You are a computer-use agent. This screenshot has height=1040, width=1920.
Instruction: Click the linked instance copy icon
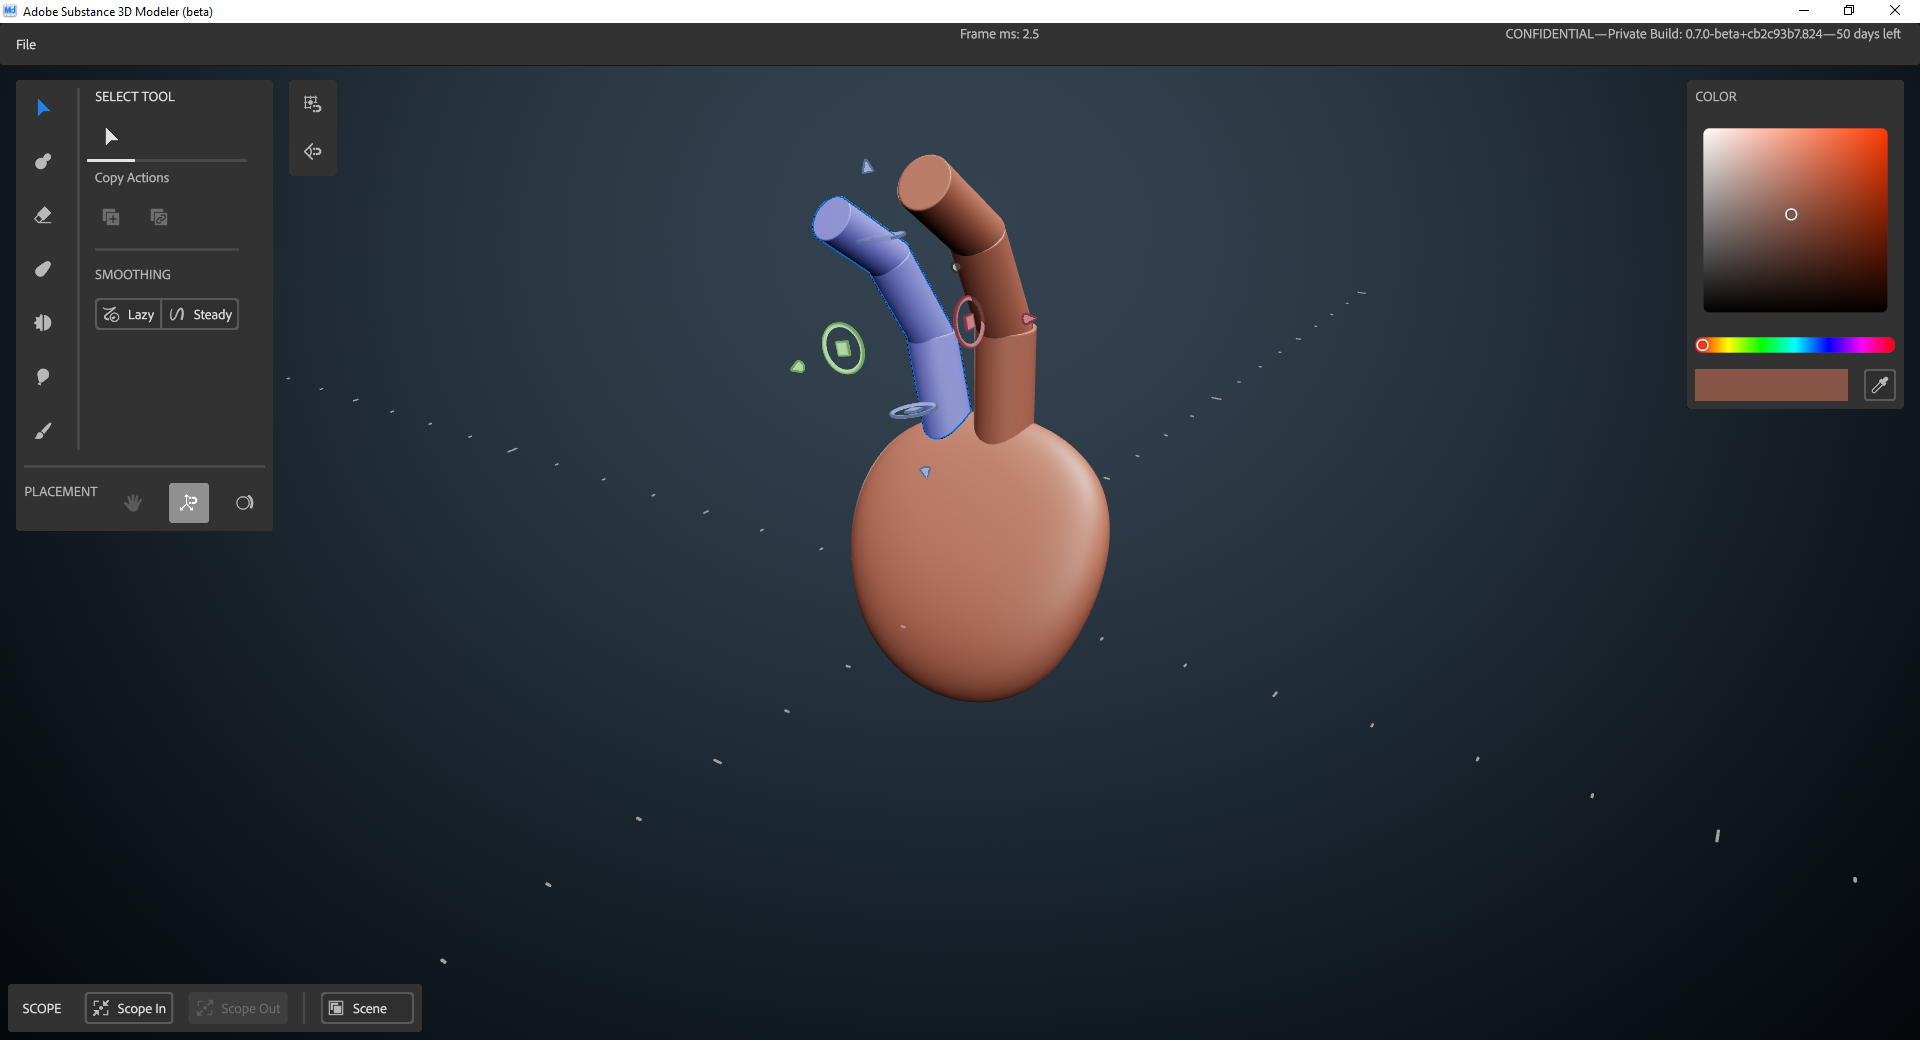click(x=159, y=216)
